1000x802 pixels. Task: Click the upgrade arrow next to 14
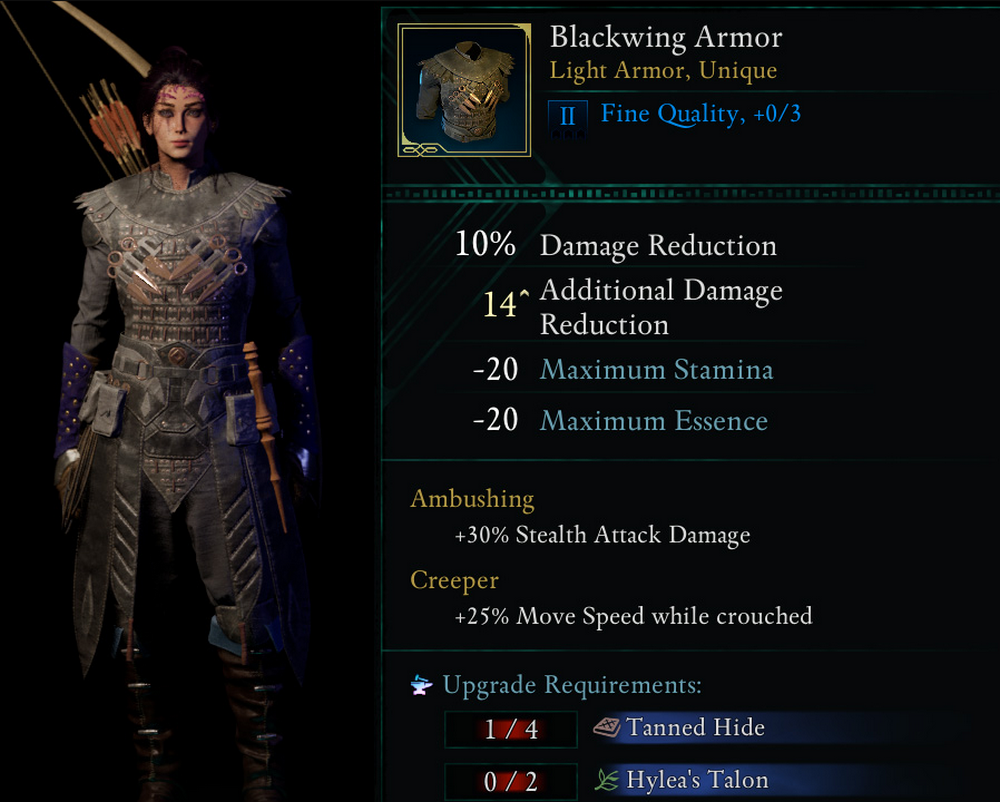(x=524, y=295)
